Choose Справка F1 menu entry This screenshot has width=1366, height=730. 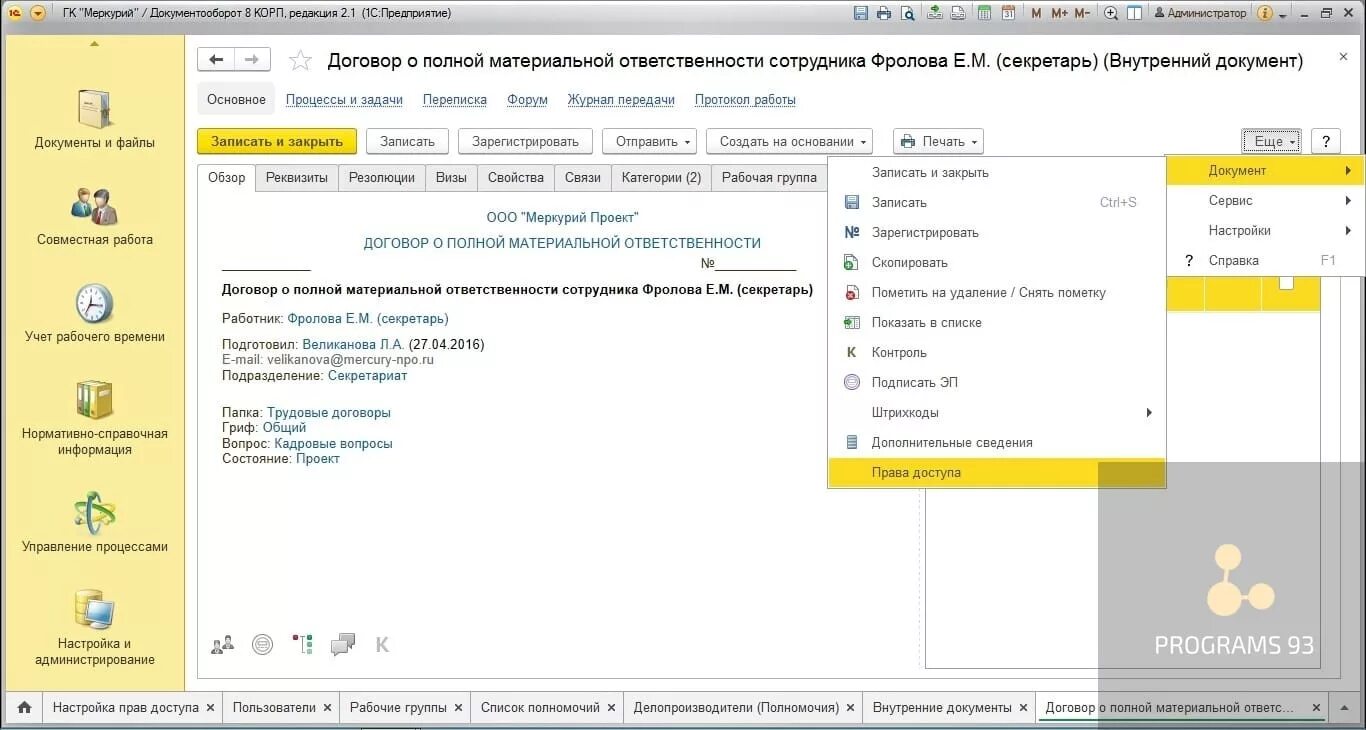click(x=1265, y=260)
